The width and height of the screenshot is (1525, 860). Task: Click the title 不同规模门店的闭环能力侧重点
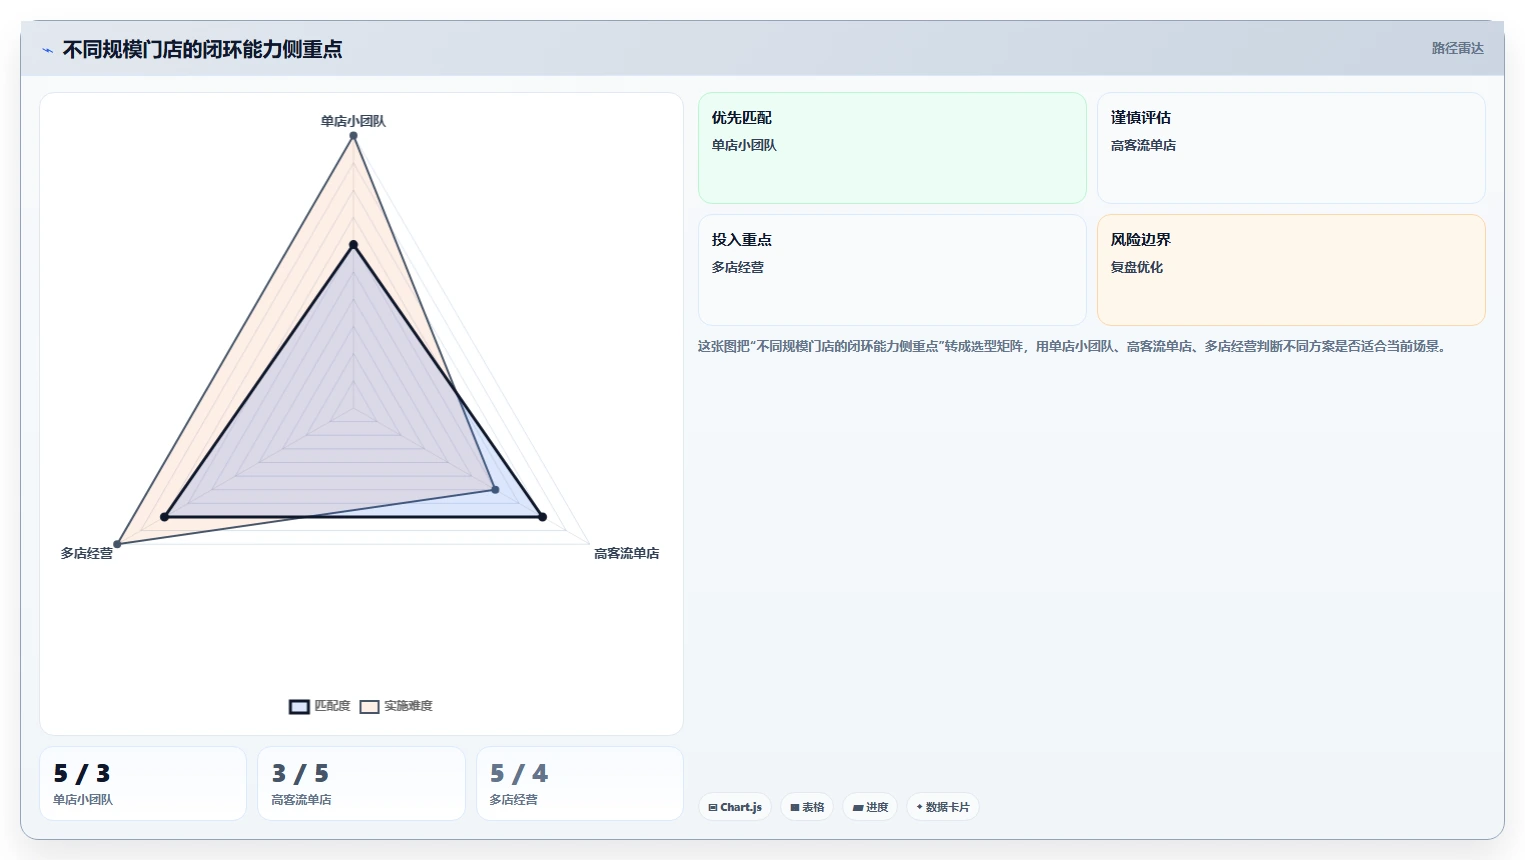coord(202,49)
